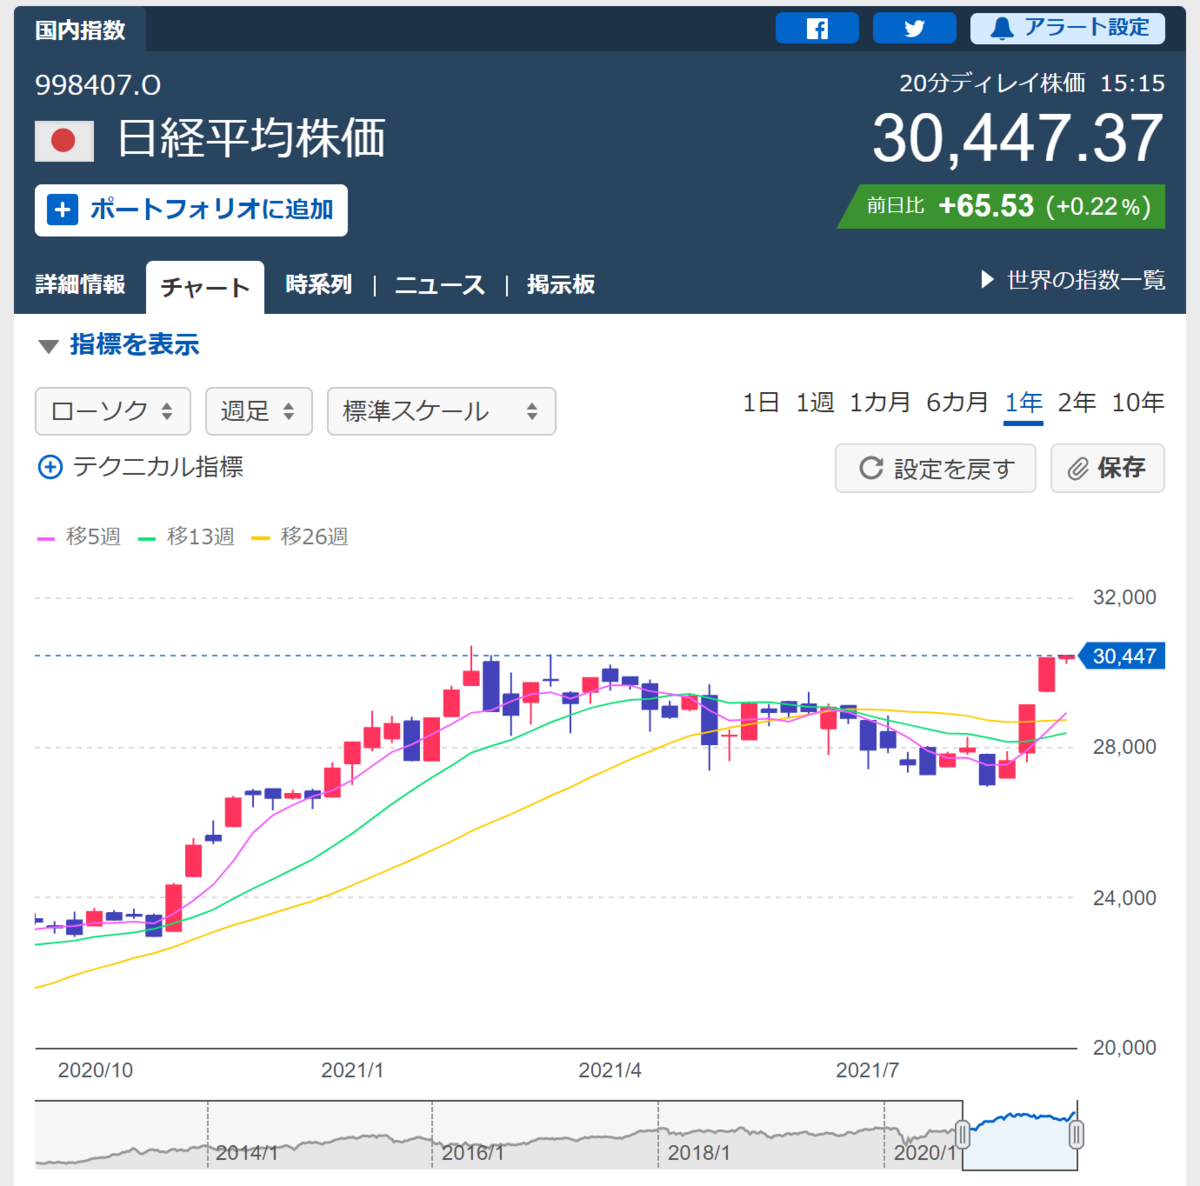Click the 998407.O ticker code

click(98, 85)
